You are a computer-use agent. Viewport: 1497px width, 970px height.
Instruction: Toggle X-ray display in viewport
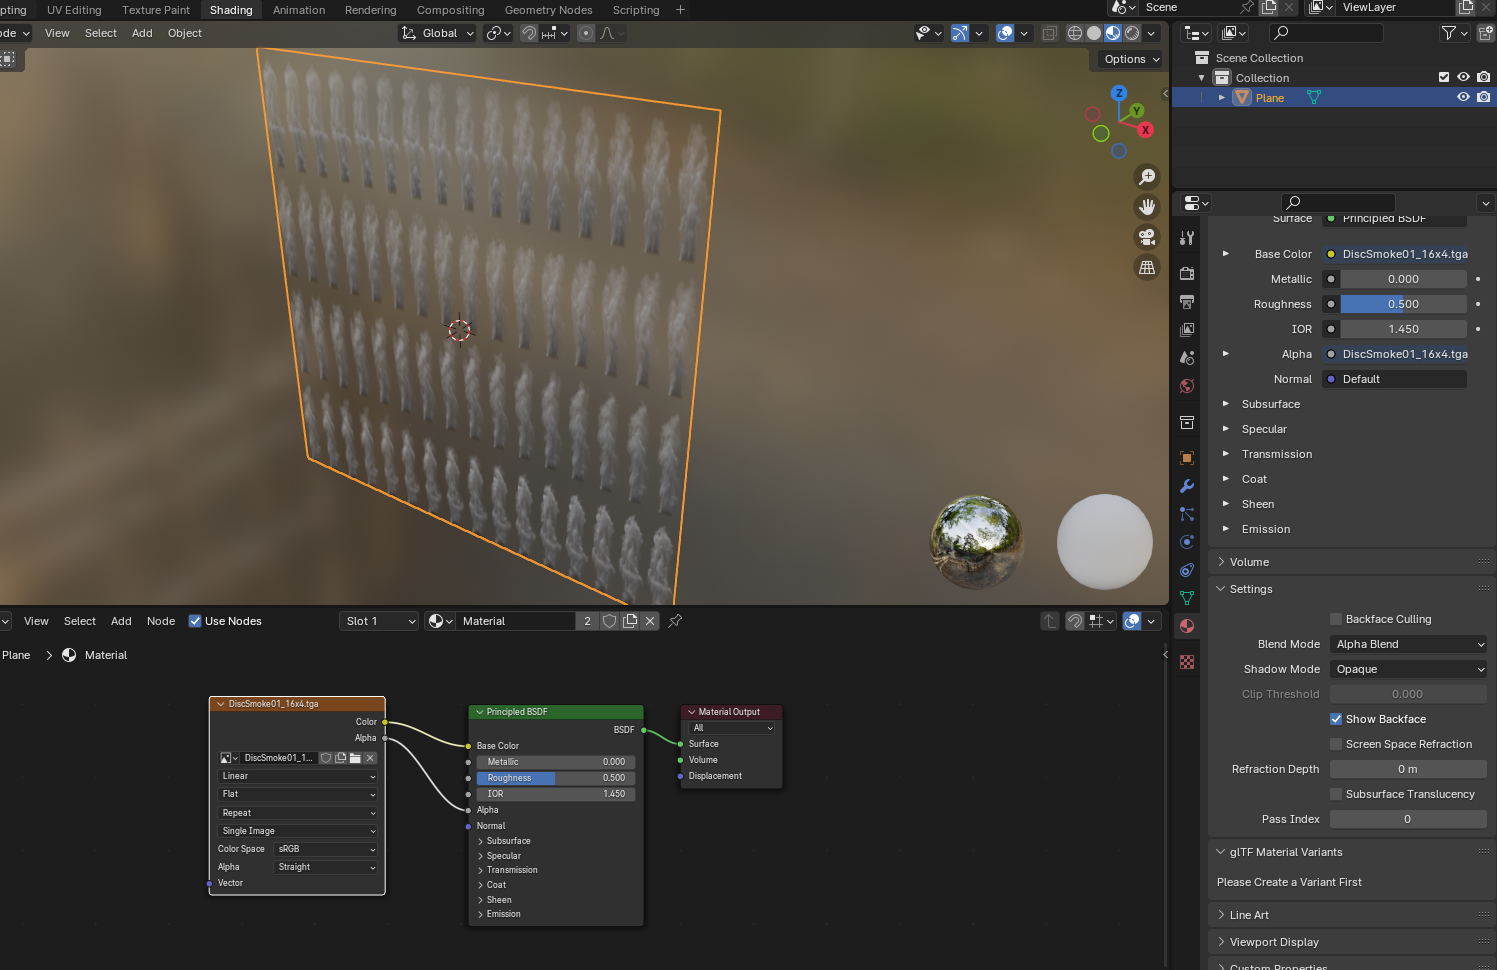point(1049,33)
